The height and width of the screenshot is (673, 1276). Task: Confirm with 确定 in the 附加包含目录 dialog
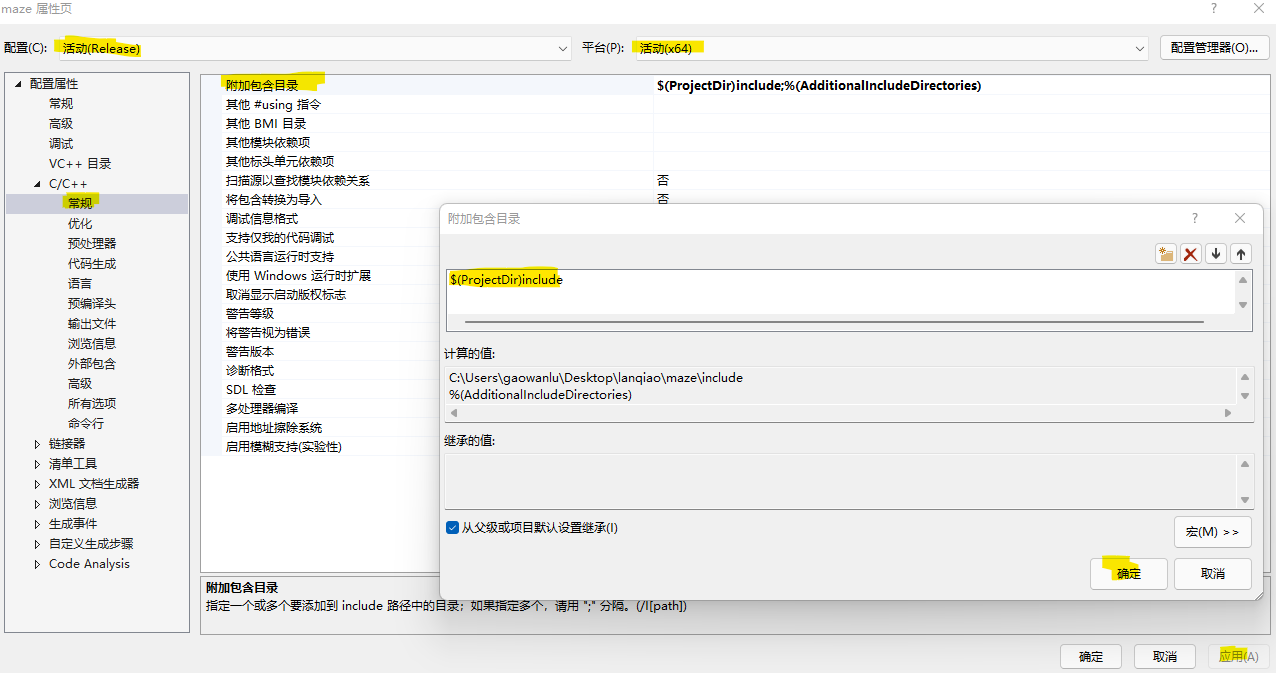click(x=1128, y=573)
